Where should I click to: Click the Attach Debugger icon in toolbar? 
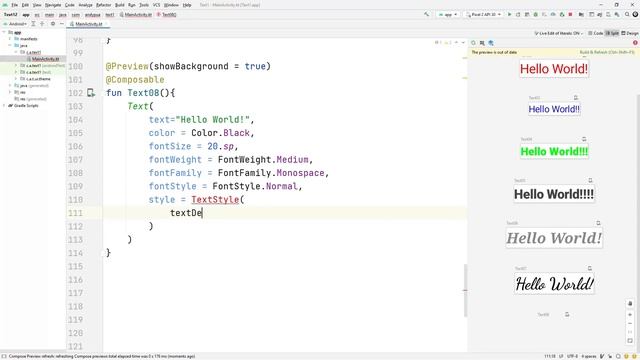click(562, 14)
